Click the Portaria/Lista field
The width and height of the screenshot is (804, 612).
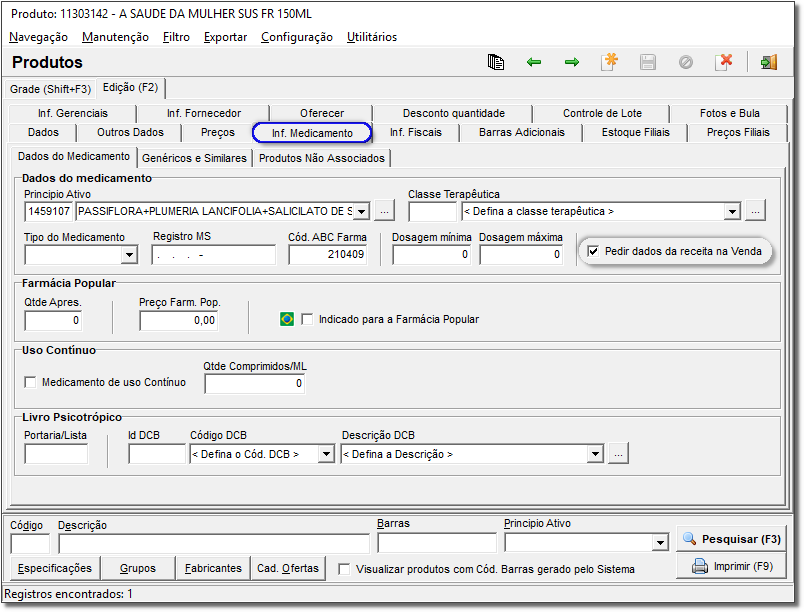pos(56,454)
